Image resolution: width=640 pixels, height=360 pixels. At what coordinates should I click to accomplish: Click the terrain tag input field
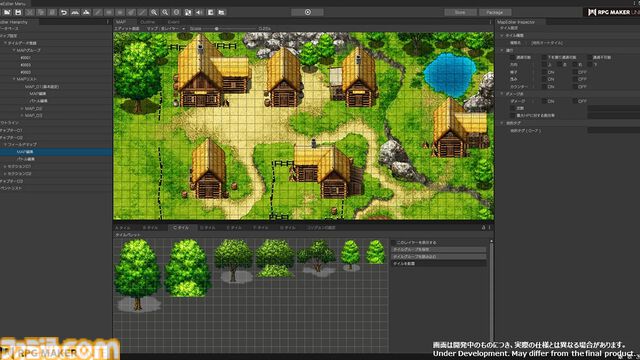pos(613,131)
